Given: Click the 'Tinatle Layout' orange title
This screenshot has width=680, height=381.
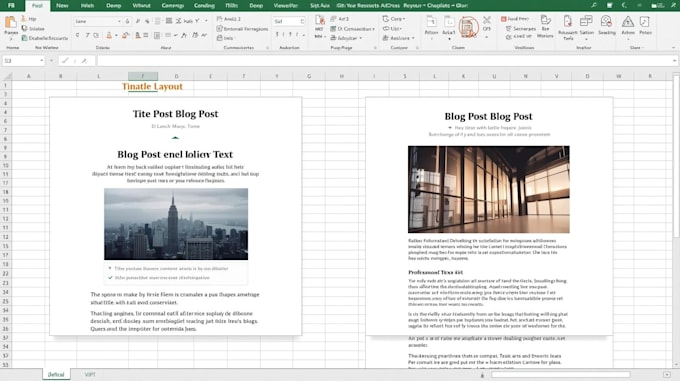Looking at the screenshot, I should (152, 86).
